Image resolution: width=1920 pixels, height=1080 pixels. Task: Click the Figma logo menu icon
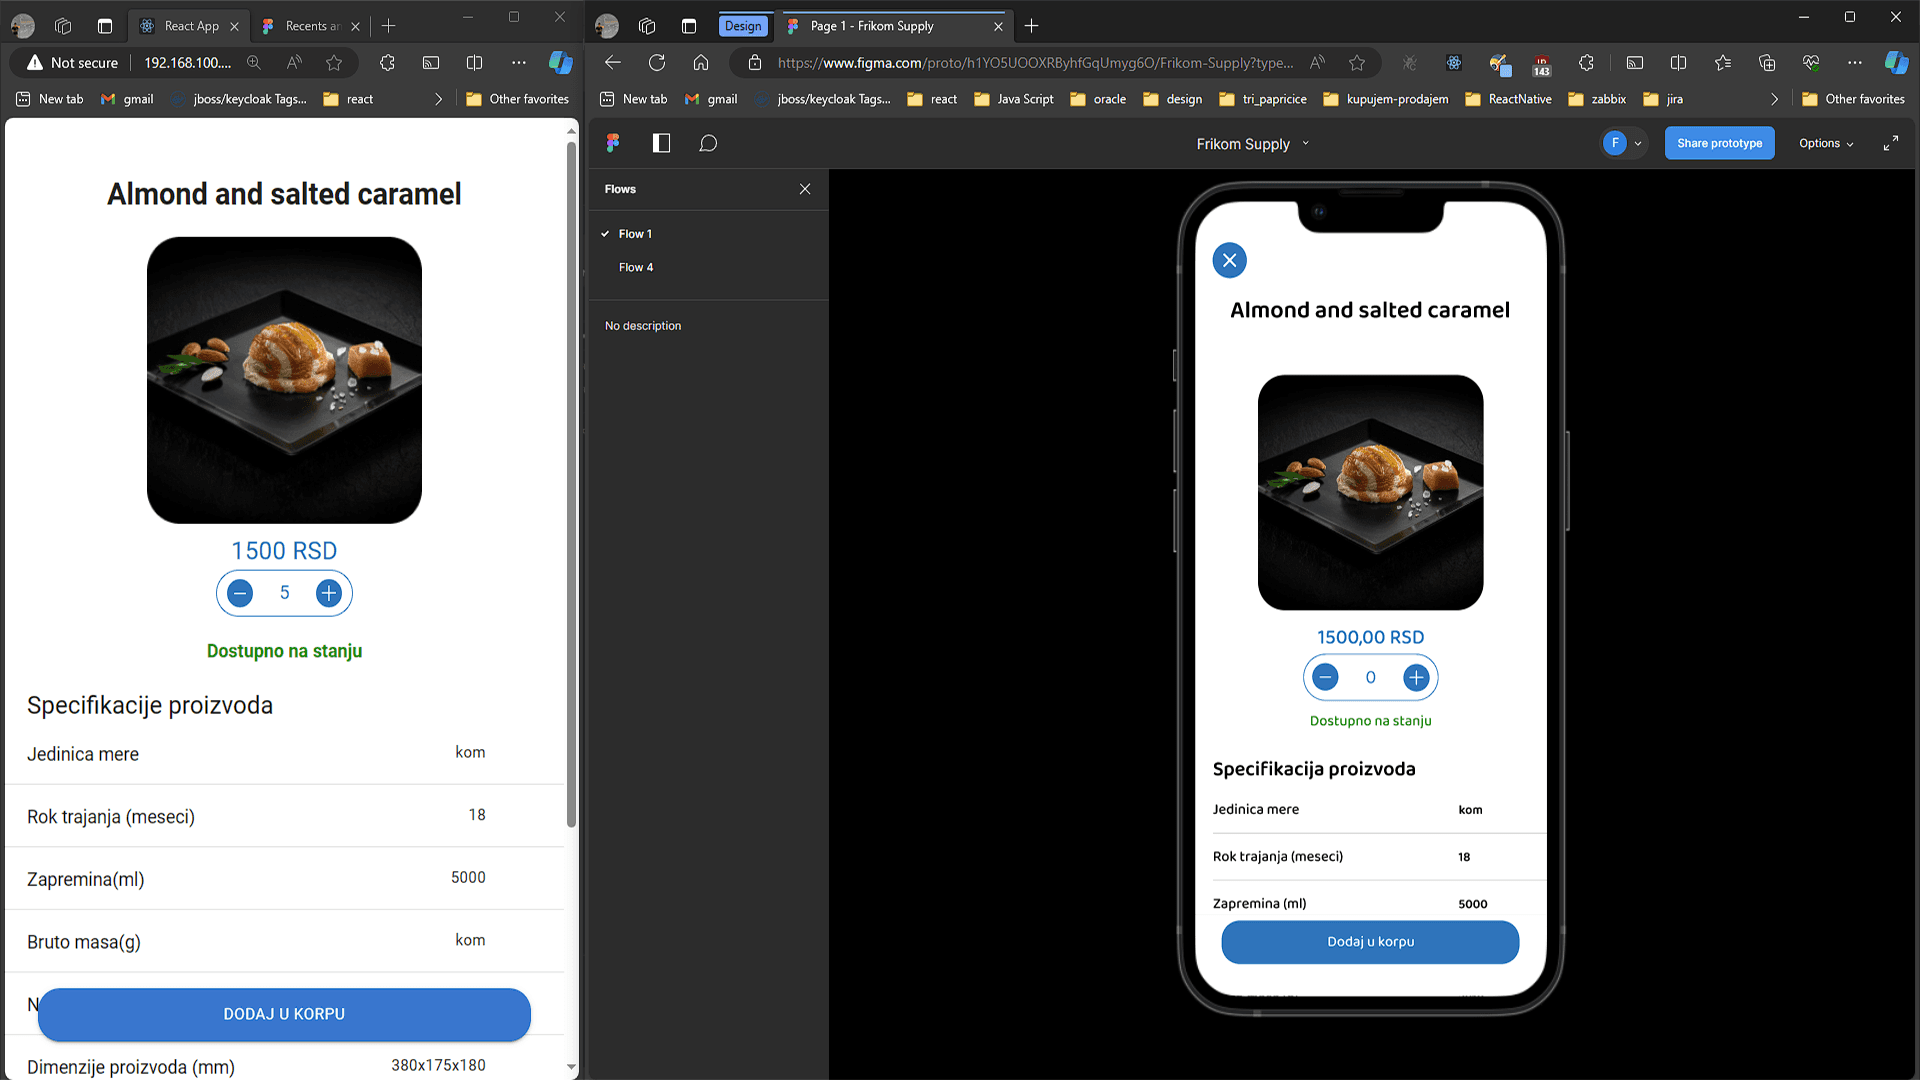click(x=613, y=143)
